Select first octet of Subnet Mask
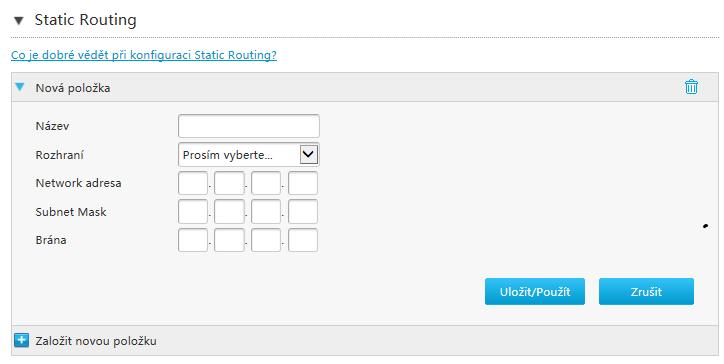Image resolution: width=724 pixels, height=364 pixels. click(193, 212)
